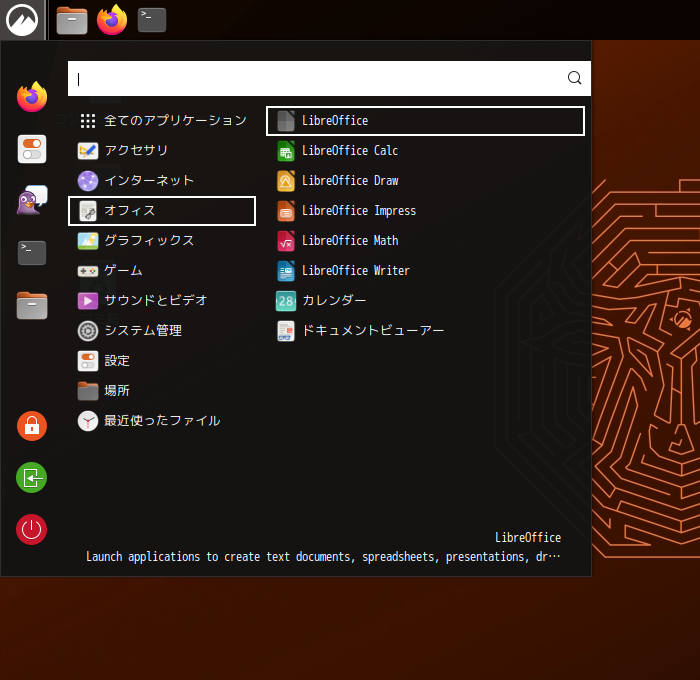Open Terminal icon in favorites sidebar
Screen dimensions: 700x680
32,253
